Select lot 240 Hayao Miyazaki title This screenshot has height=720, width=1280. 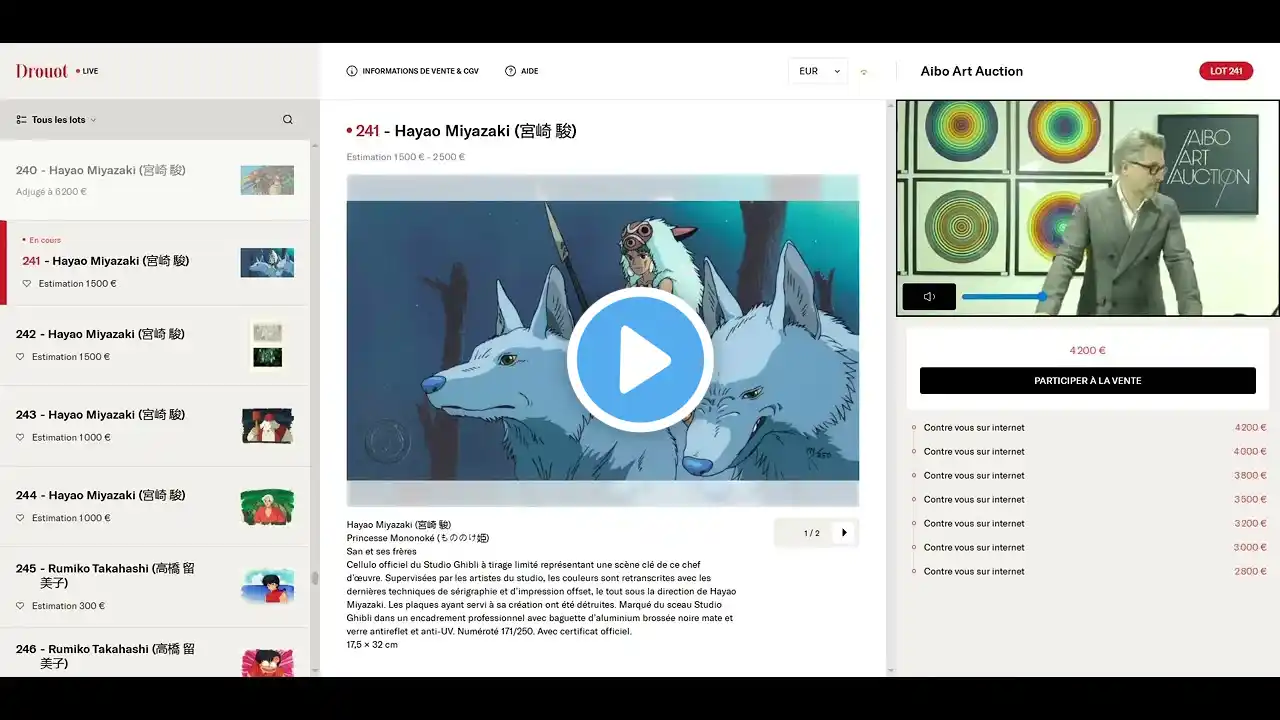(x=101, y=170)
